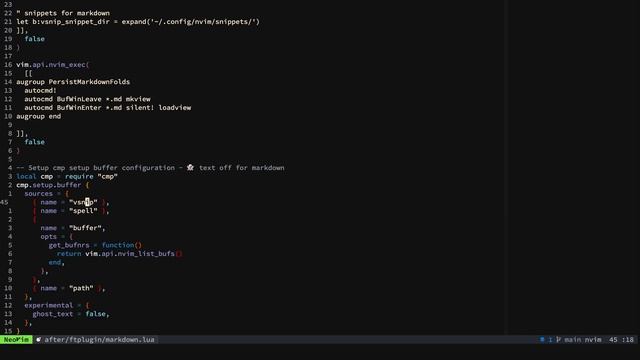640x360 pixels.
Task: Click the 'local cmp = require "cmp"' line
Action: pyautogui.click(x=67, y=176)
